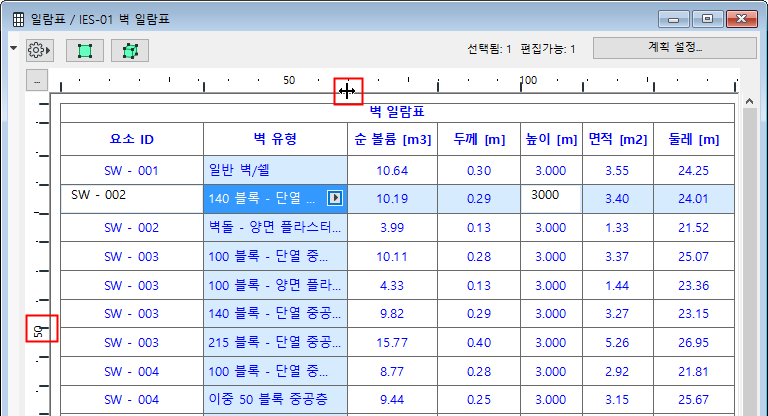Click the select-in-3D green cube icon
The height and width of the screenshot is (416, 768).
tap(130, 51)
